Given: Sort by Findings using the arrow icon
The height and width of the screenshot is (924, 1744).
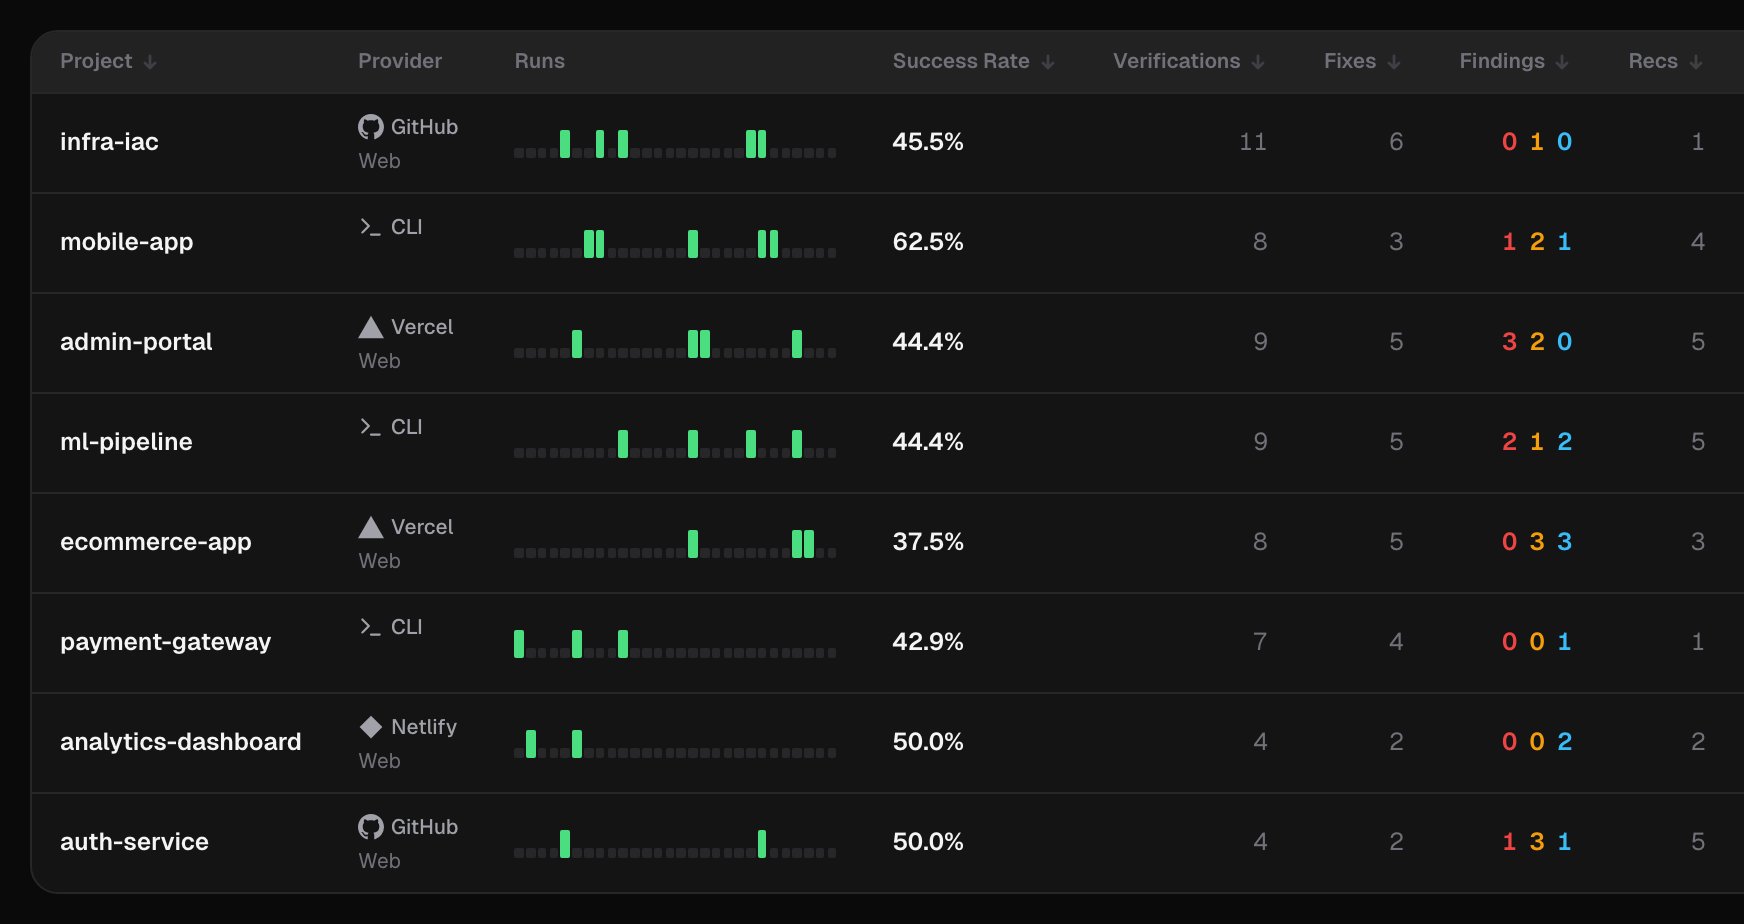Looking at the screenshot, I should coord(1562,62).
